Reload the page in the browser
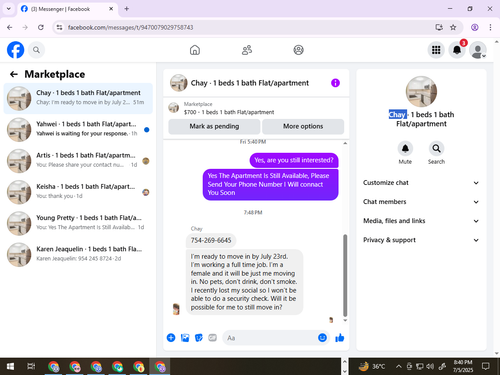The image size is (500, 375). [x=41, y=27]
